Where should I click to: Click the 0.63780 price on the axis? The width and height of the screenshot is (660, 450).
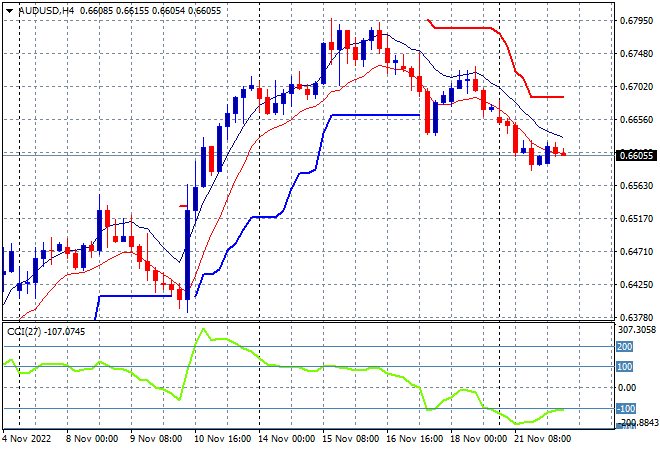637,317
